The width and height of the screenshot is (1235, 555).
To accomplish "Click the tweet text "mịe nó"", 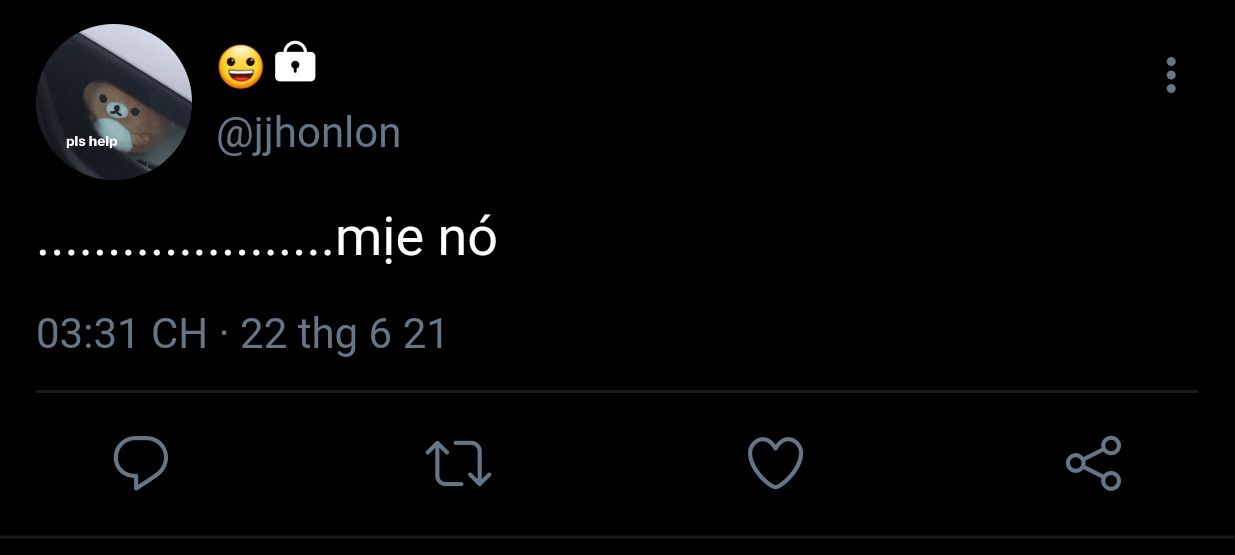I will [x=416, y=238].
